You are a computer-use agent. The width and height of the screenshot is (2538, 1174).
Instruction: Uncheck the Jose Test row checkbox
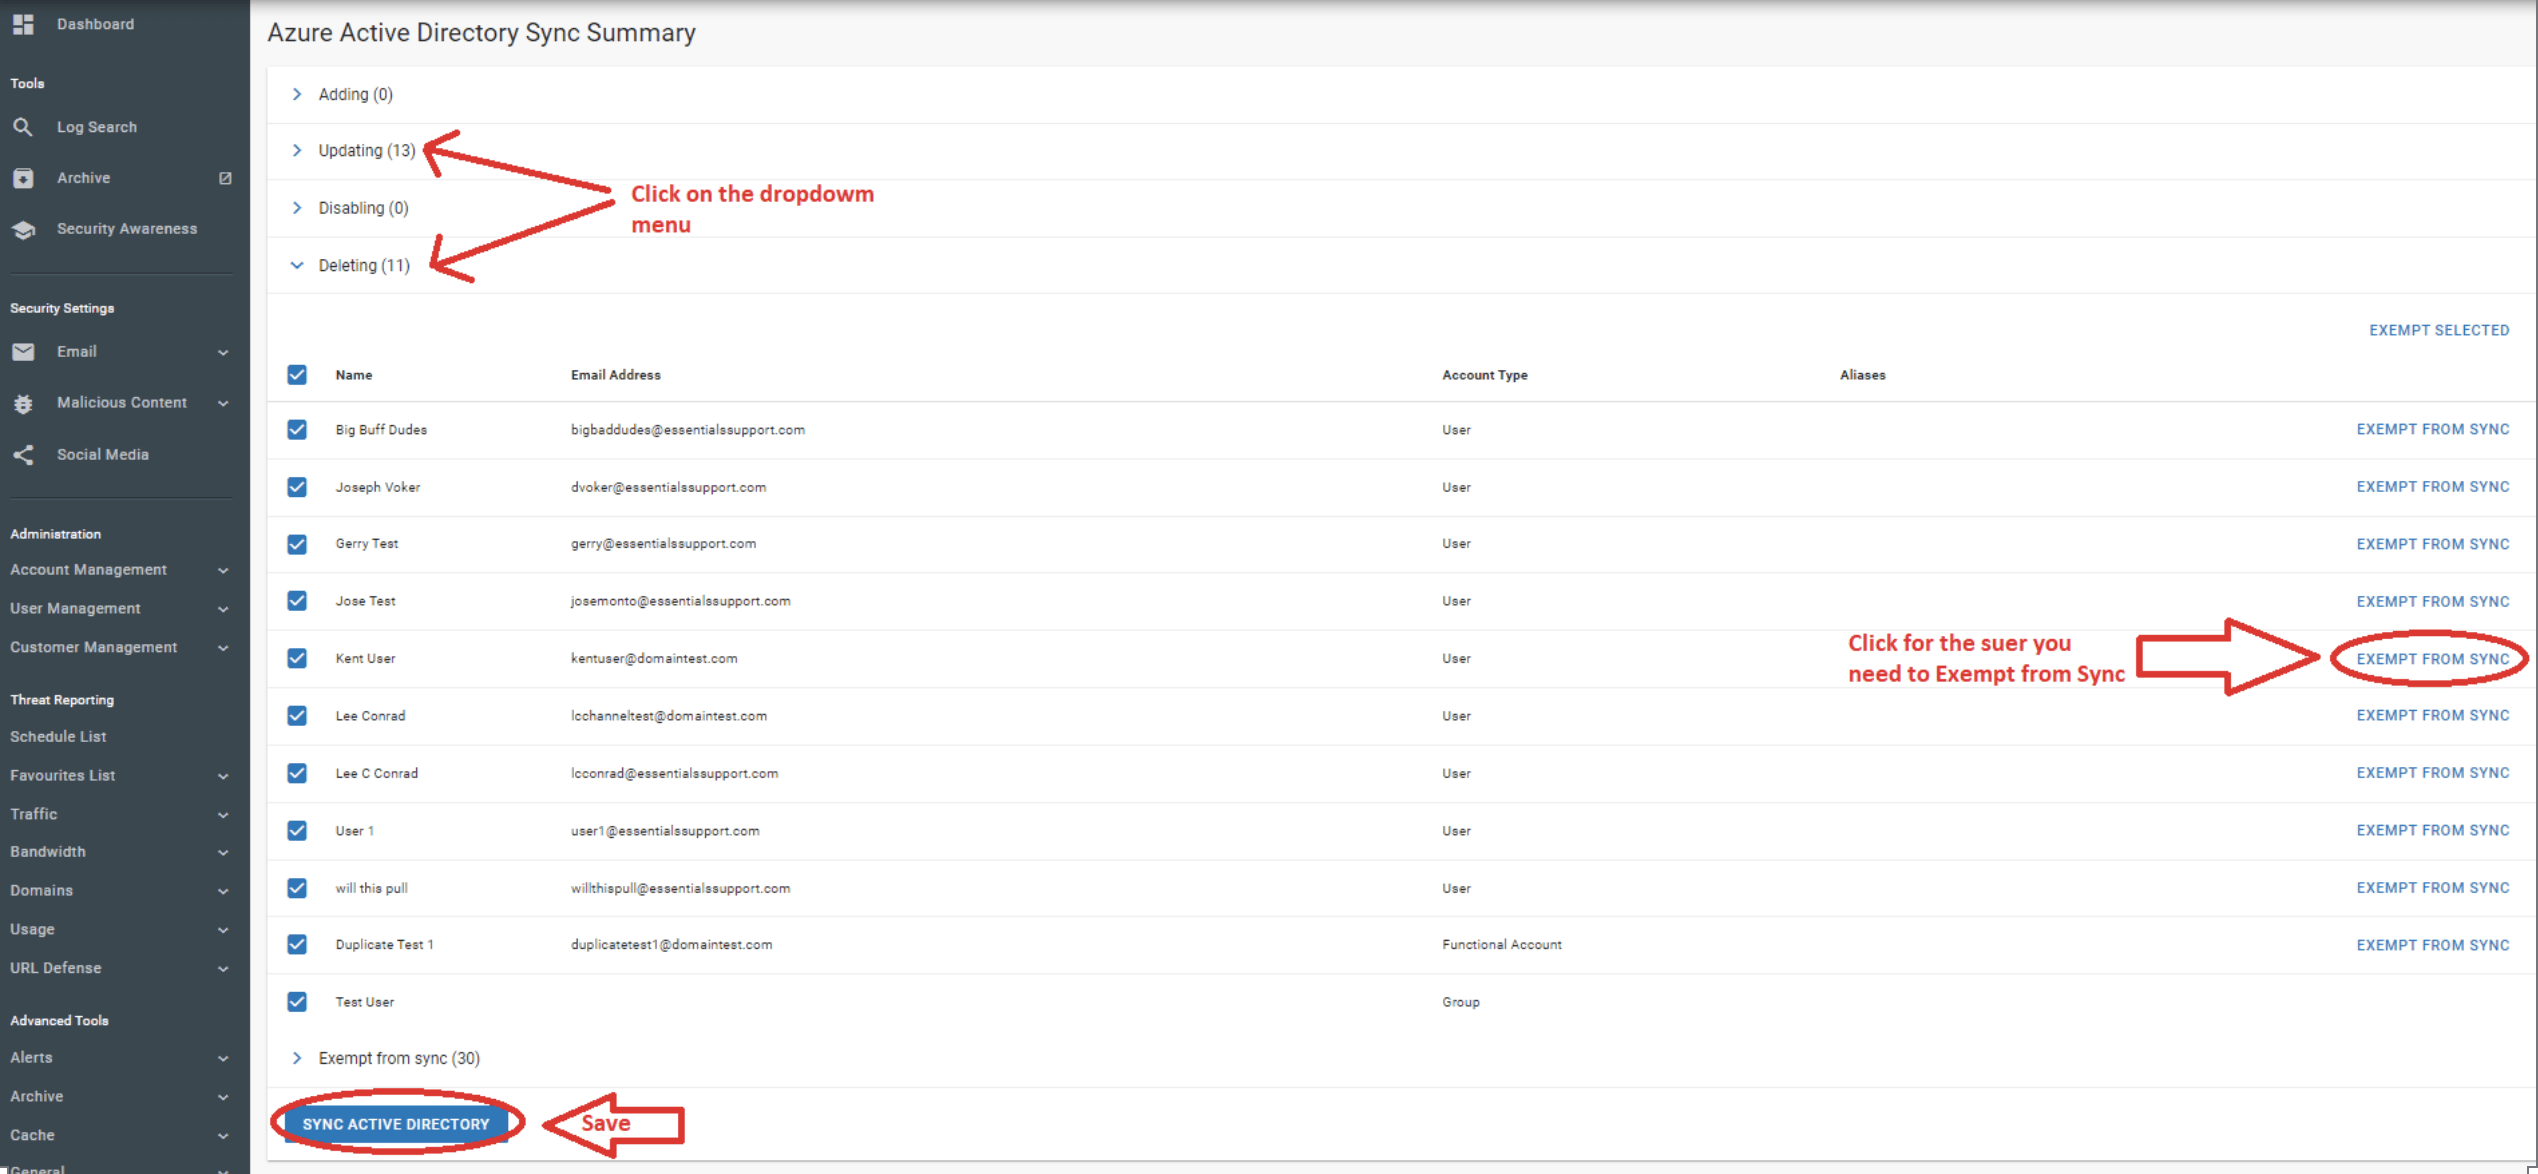[297, 601]
